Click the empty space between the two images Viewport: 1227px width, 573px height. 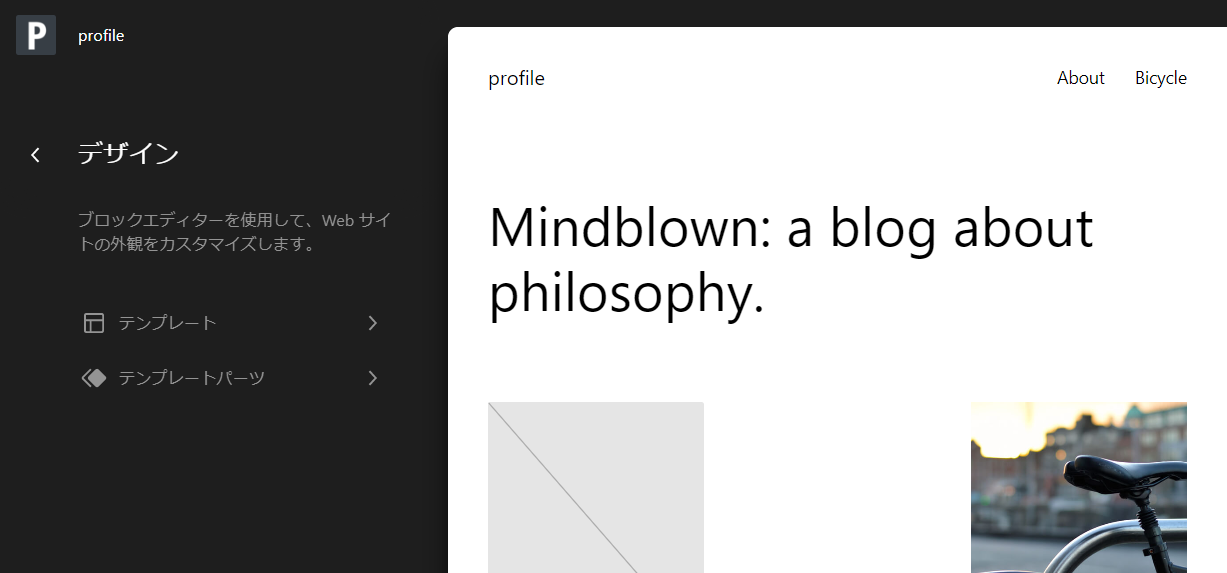click(837, 487)
